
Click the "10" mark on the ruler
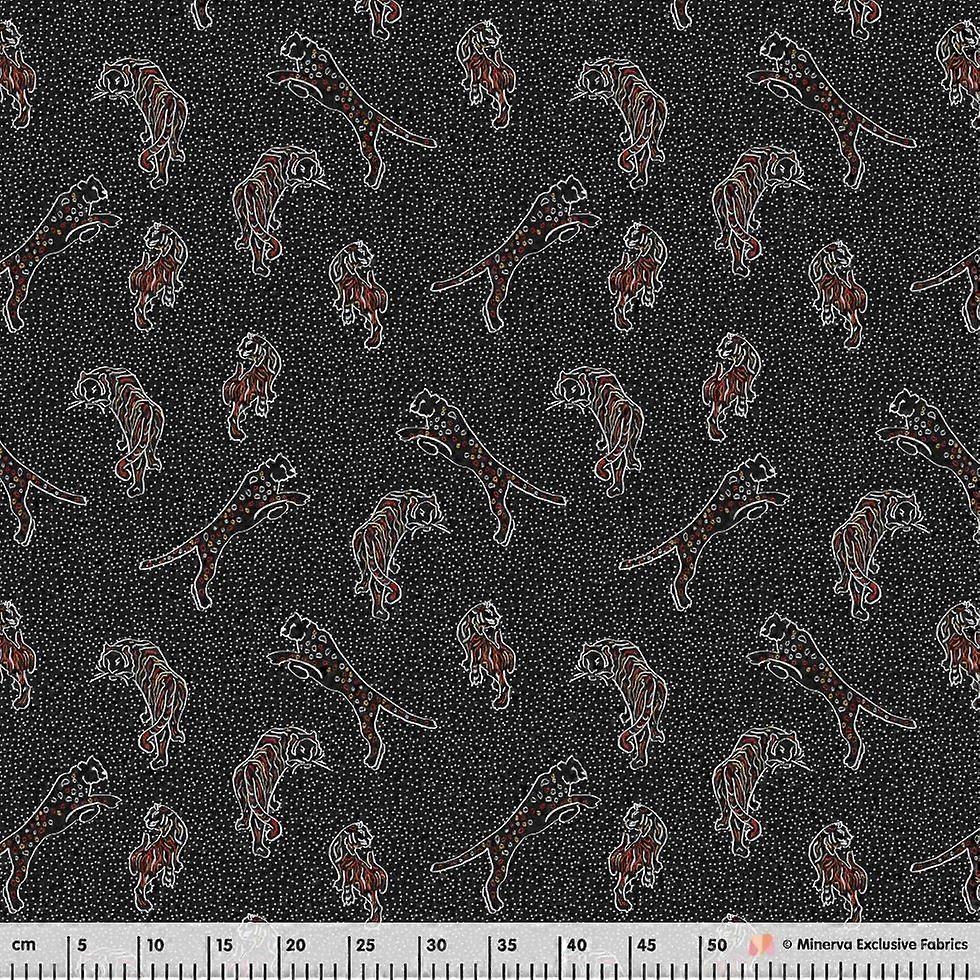point(156,944)
